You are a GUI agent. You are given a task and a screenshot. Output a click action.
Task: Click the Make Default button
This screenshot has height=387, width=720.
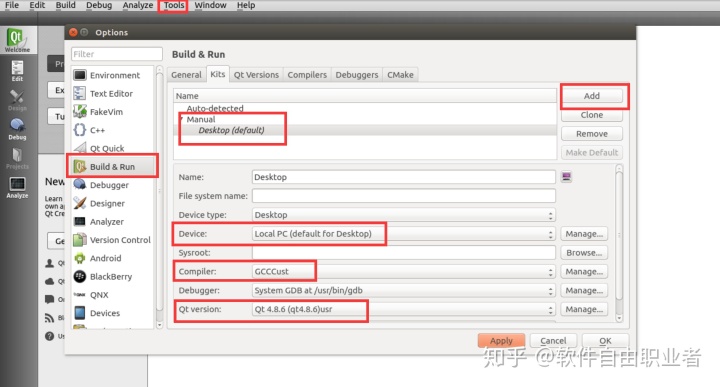592,152
